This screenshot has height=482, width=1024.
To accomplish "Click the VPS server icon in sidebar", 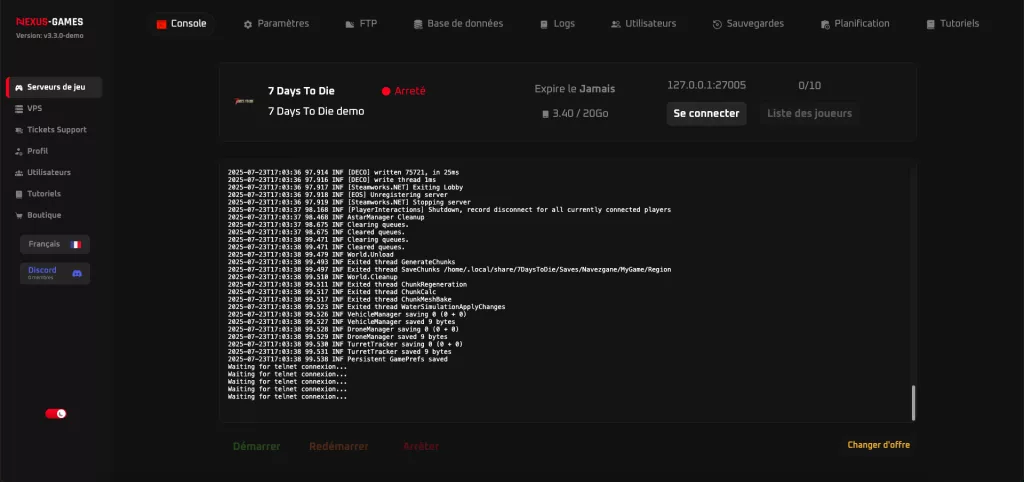I will pos(19,108).
